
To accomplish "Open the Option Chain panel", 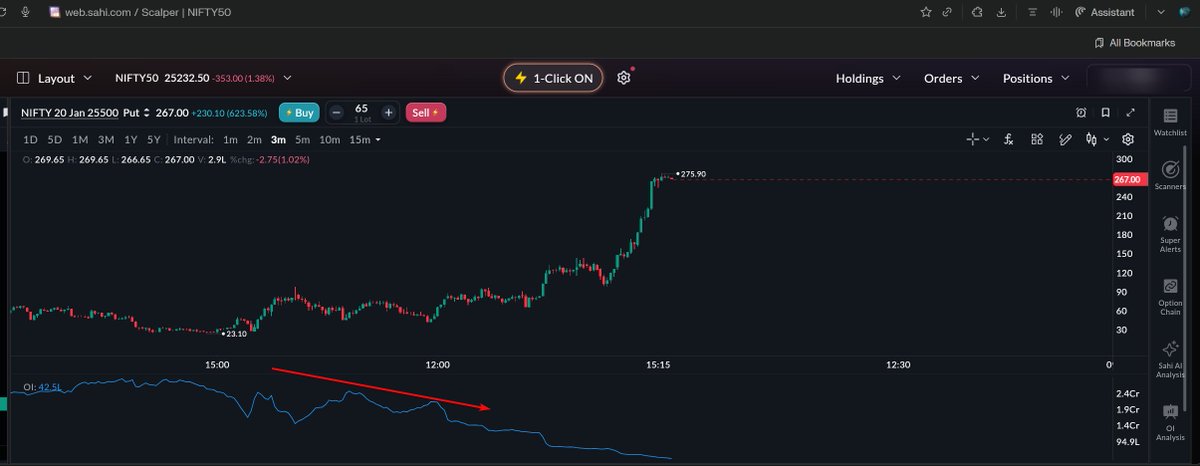I will click(1170, 297).
